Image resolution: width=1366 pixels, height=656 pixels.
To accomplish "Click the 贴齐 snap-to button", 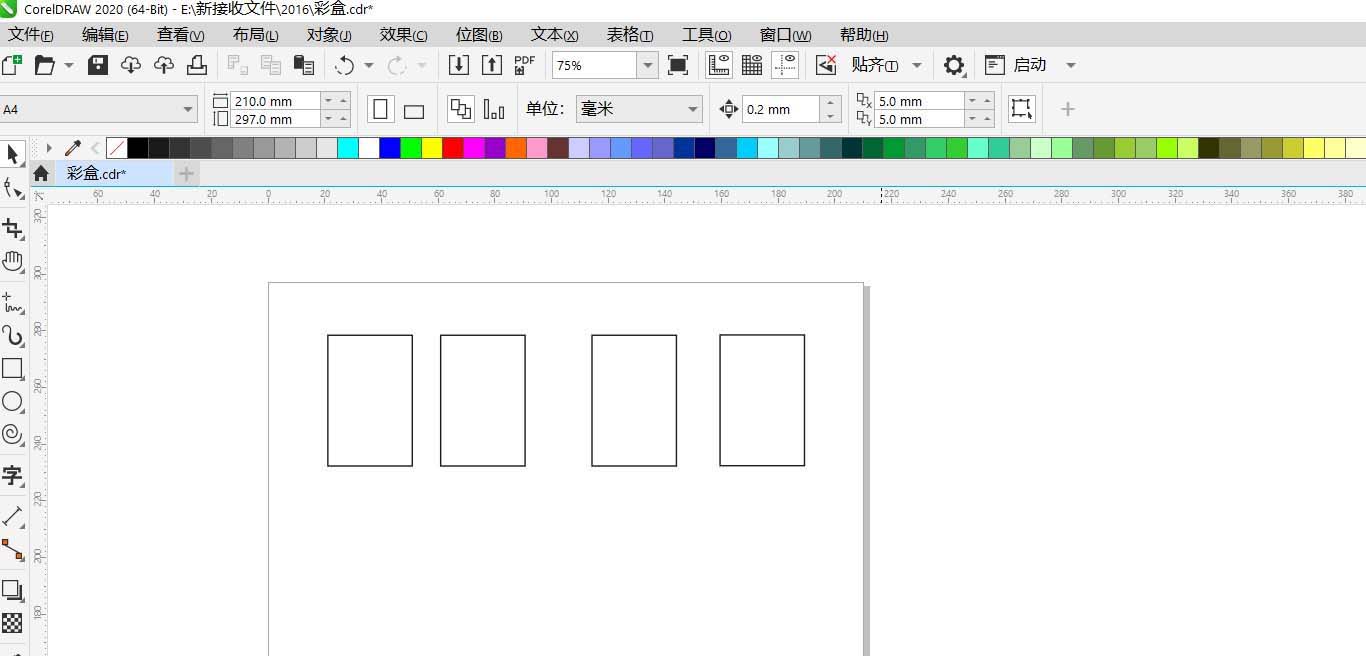I will 874,65.
